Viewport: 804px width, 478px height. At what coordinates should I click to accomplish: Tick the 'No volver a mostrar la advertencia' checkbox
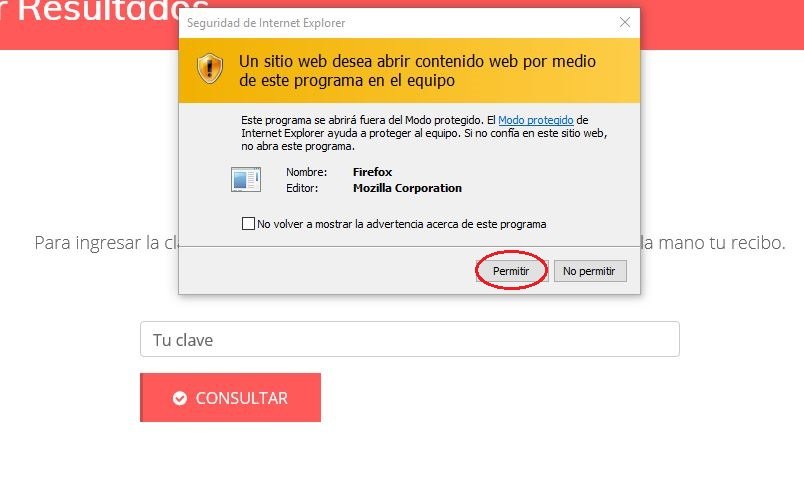(248, 224)
